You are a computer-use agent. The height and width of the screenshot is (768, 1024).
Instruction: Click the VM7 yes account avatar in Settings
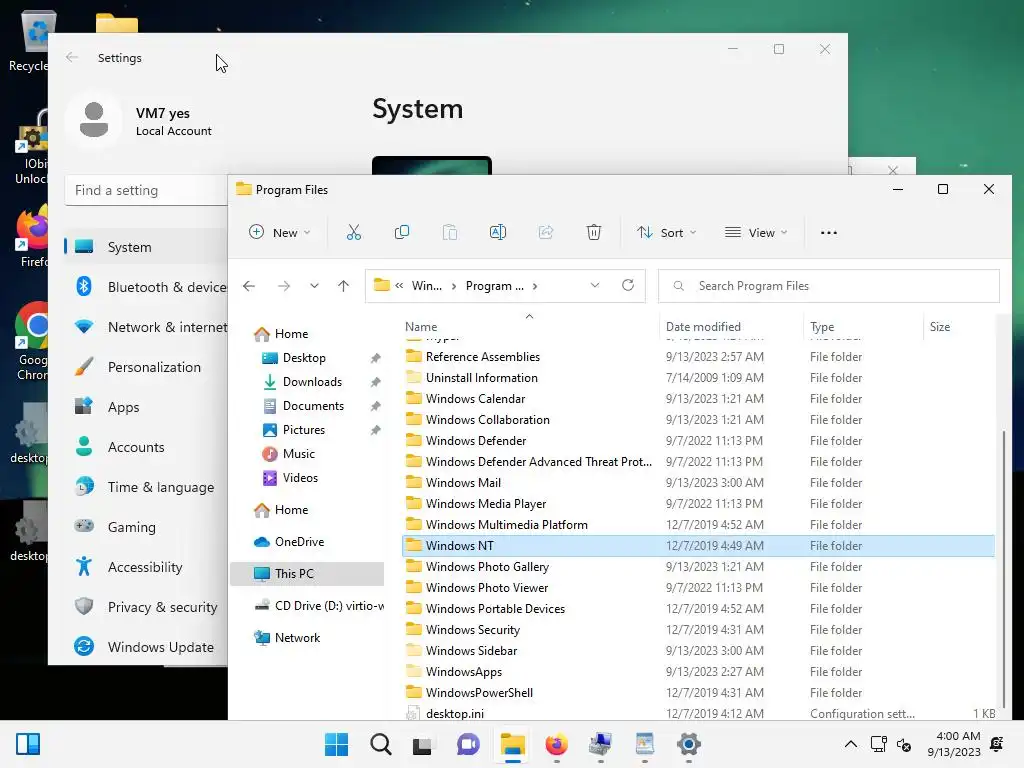coord(93,120)
